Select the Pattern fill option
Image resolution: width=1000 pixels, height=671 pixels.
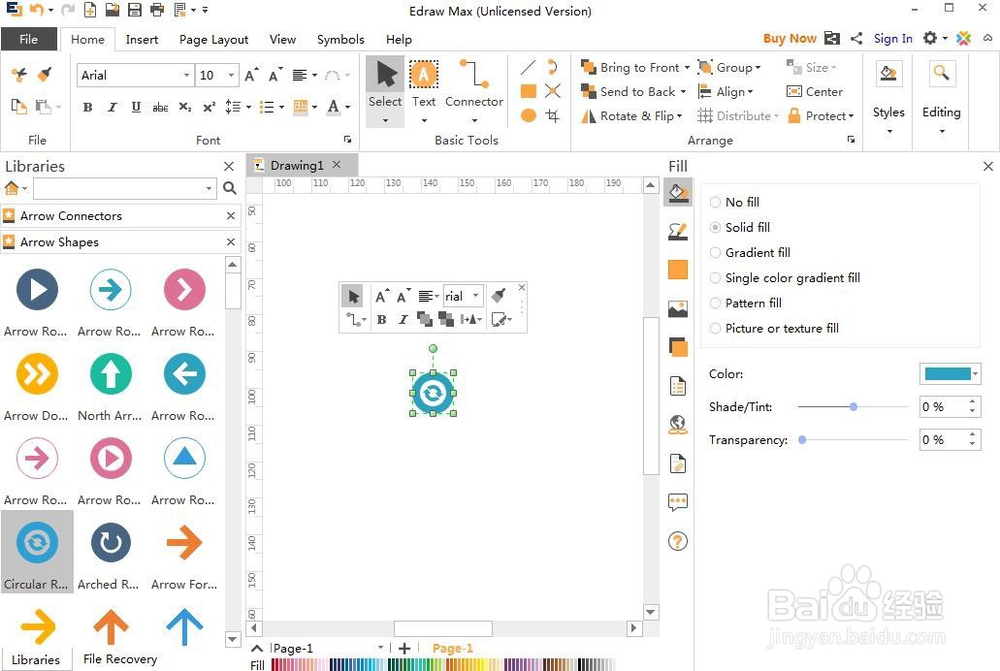pyautogui.click(x=746, y=303)
